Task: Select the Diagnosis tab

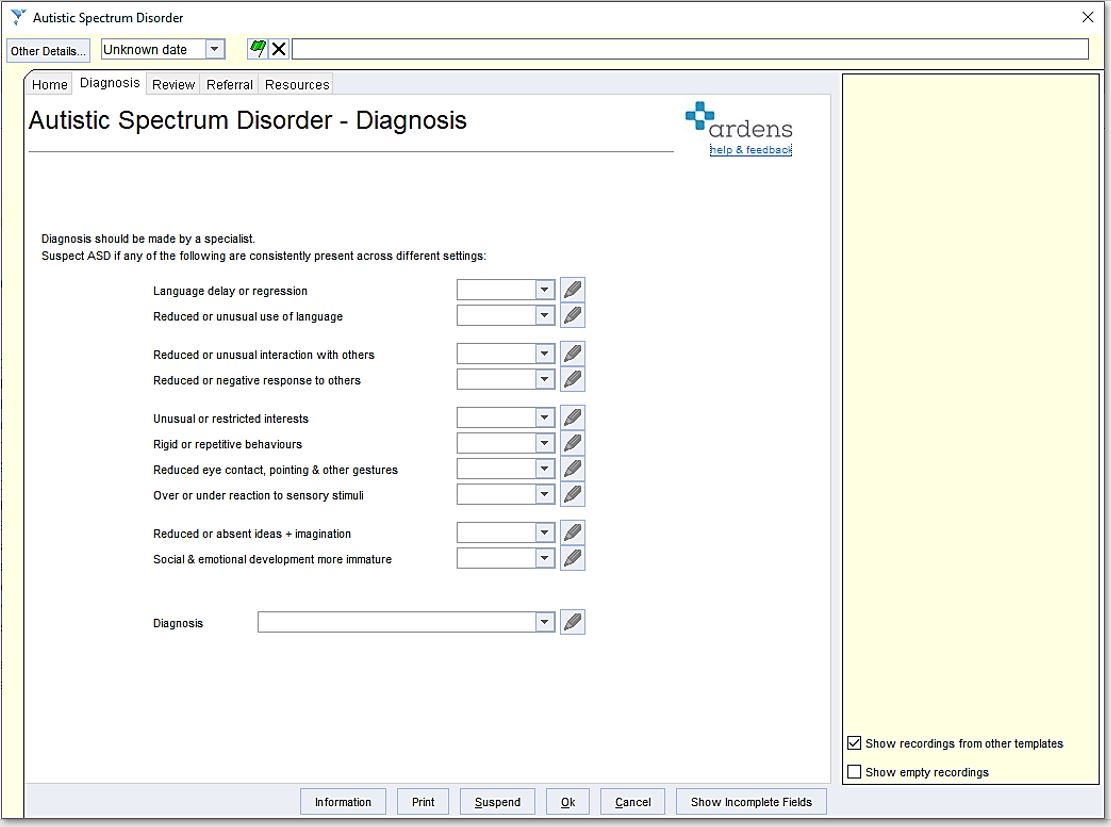Action: (110, 82)
